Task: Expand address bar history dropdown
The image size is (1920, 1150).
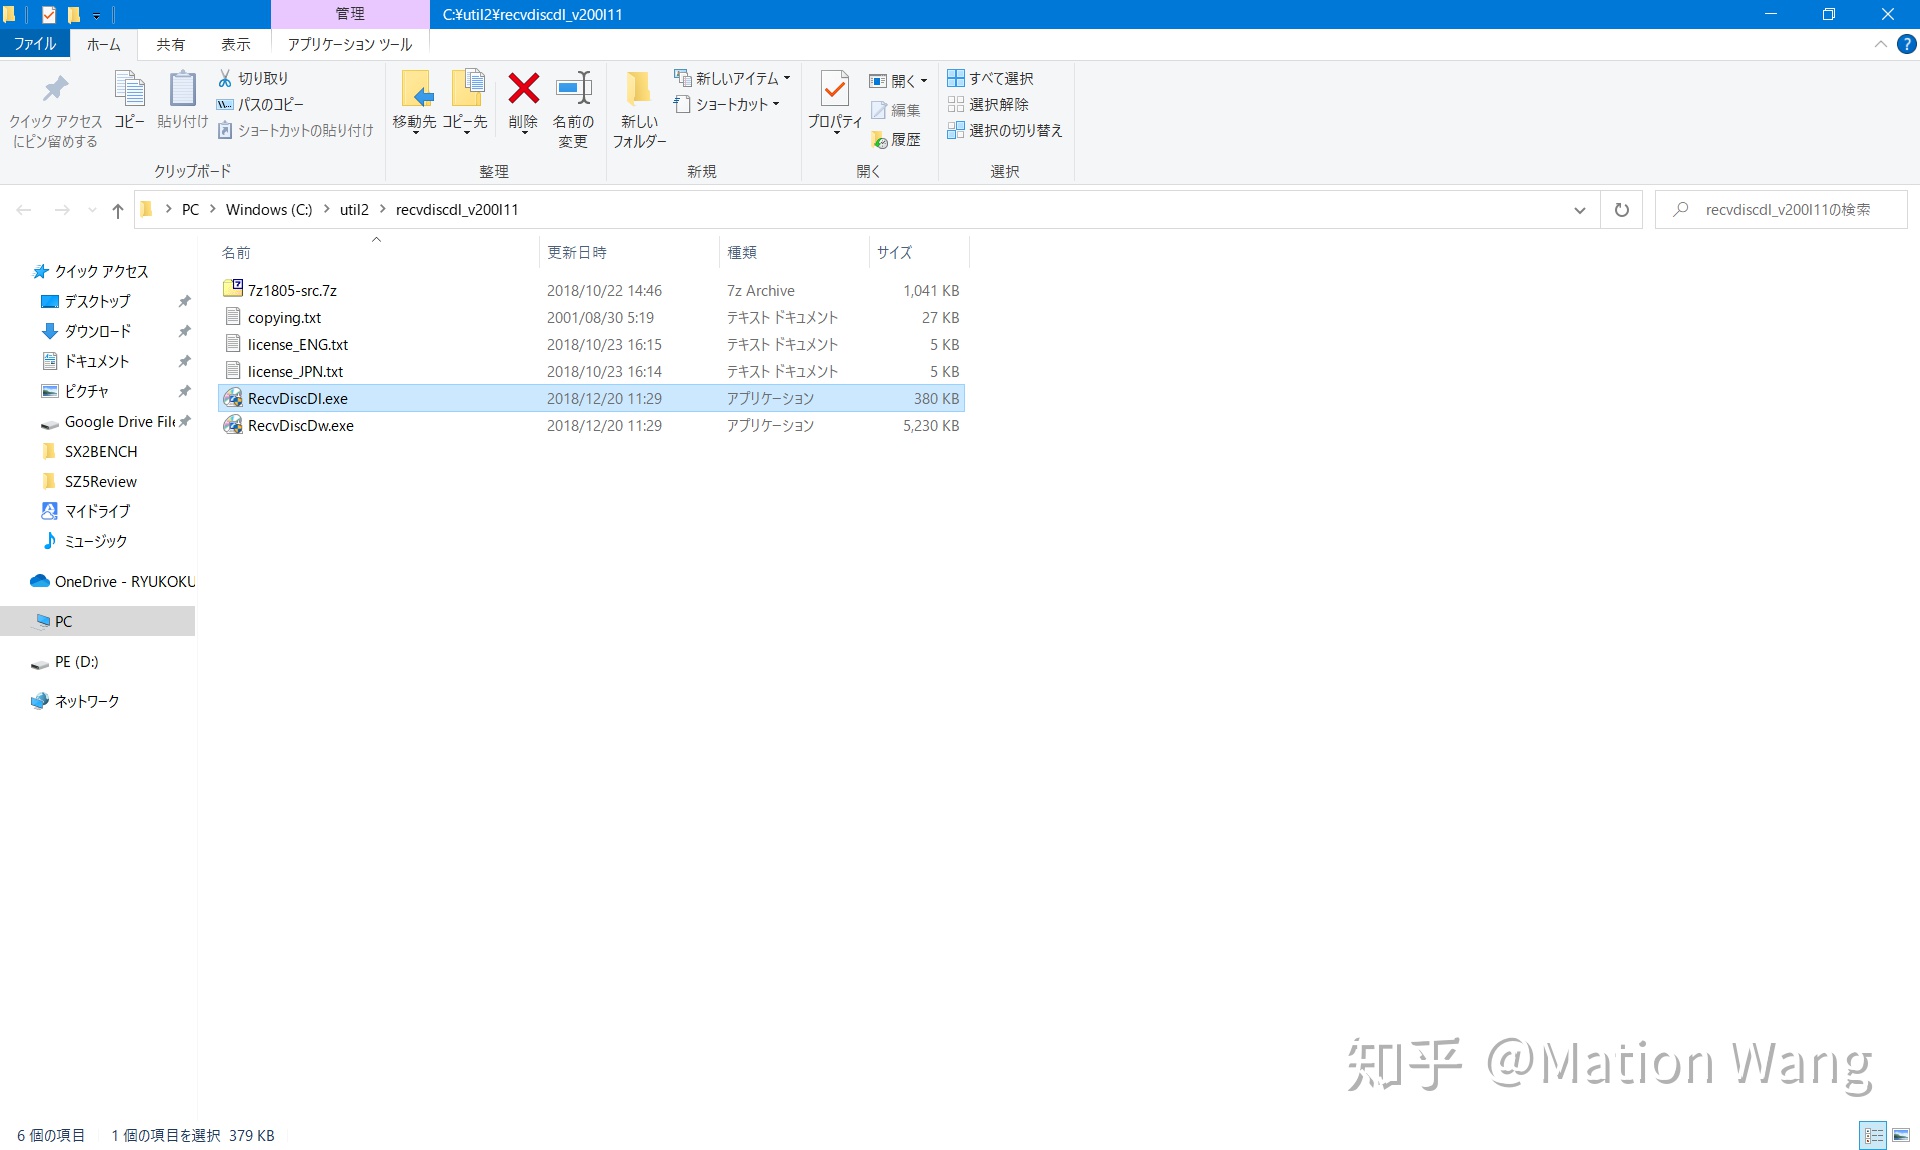Action: point(1580,210)
